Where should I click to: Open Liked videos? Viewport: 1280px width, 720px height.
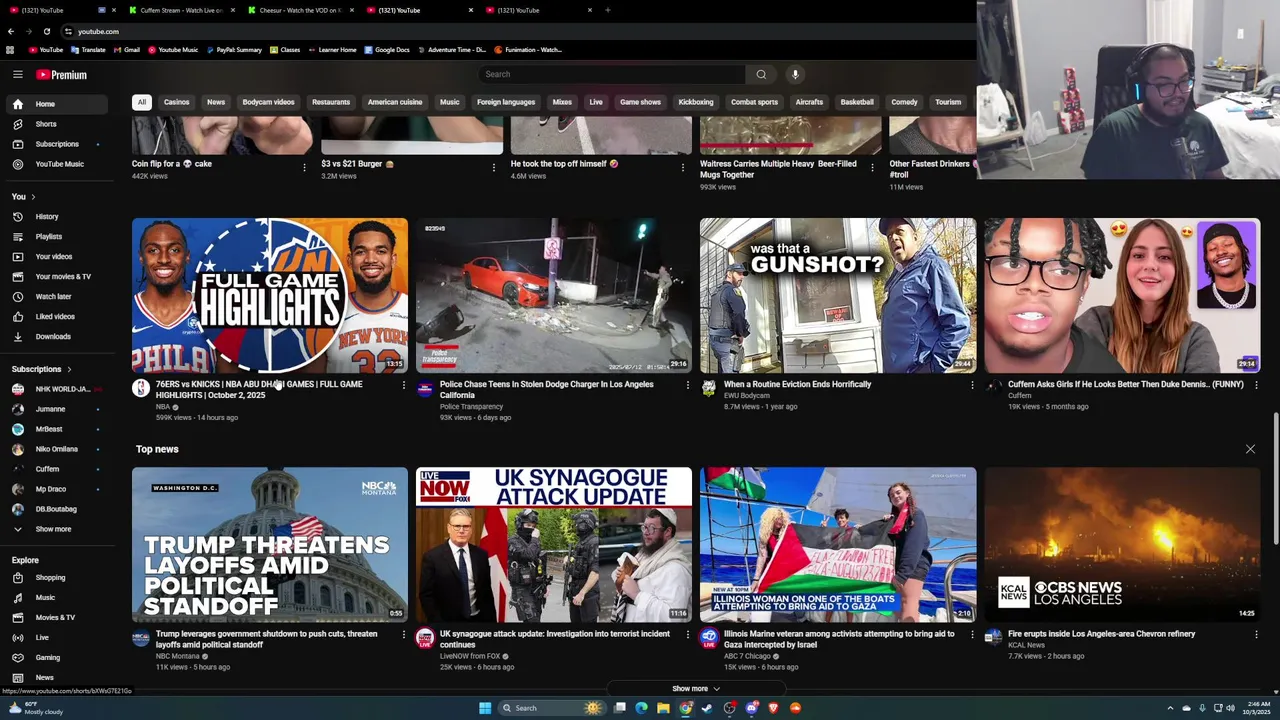coord(55,316)
